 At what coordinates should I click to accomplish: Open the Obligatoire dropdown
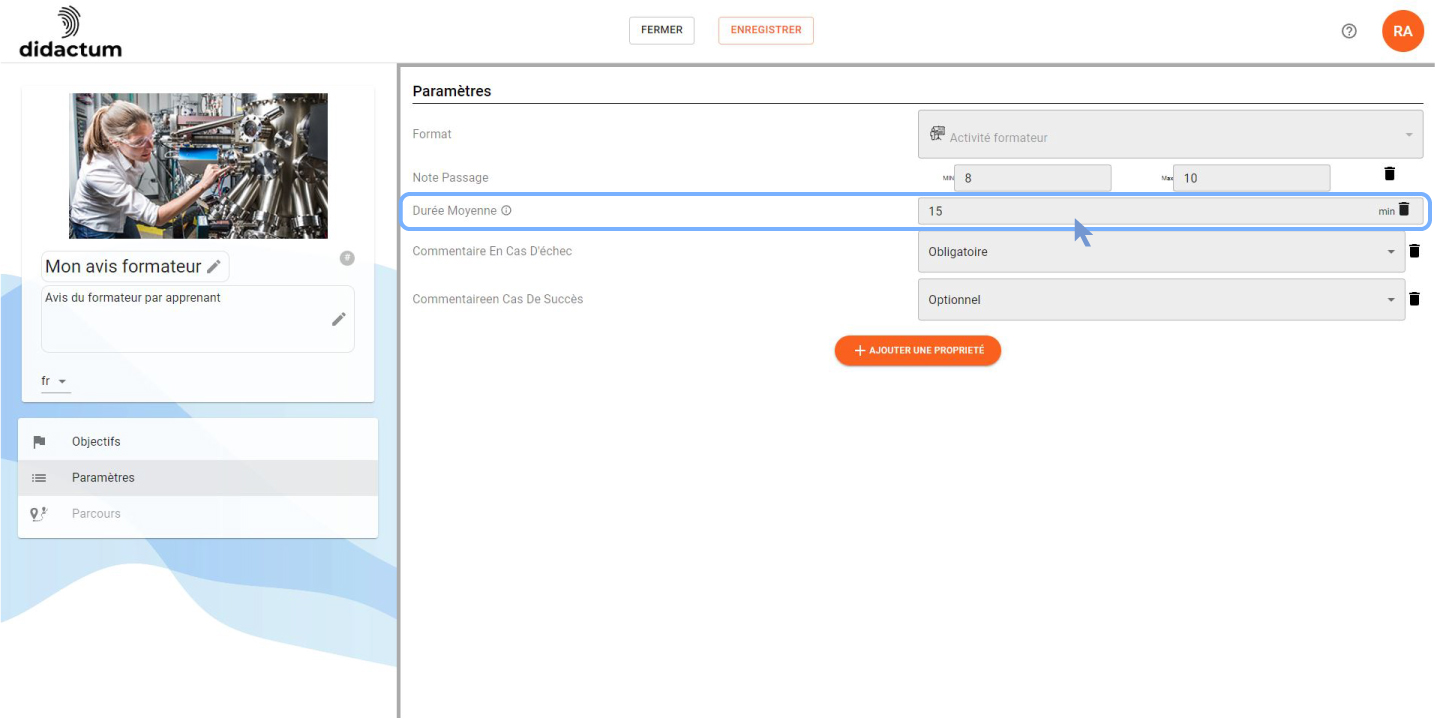pos(1161,251)
